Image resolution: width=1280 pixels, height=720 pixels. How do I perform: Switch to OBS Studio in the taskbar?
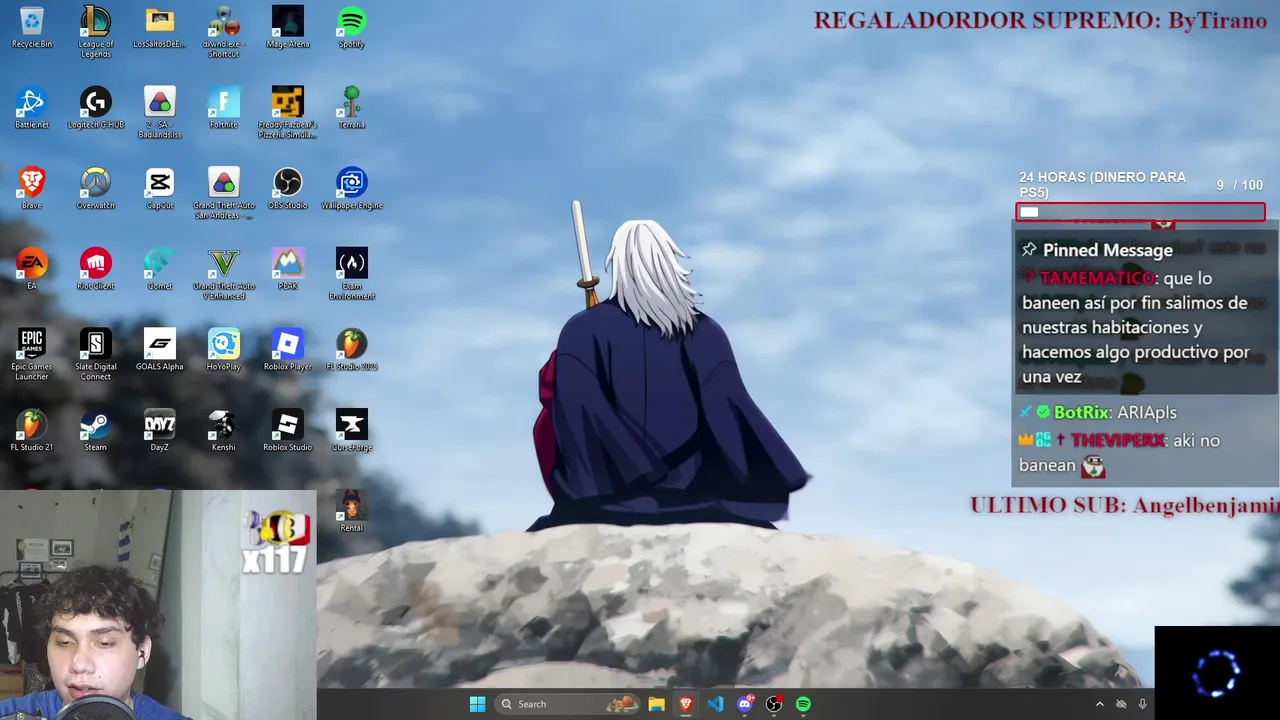(x=774, y=704)
